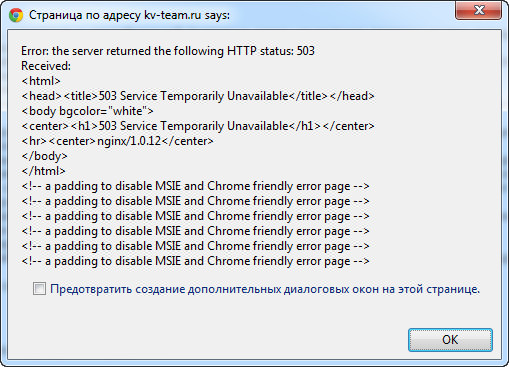Select the 'Received:' text line

46,66
